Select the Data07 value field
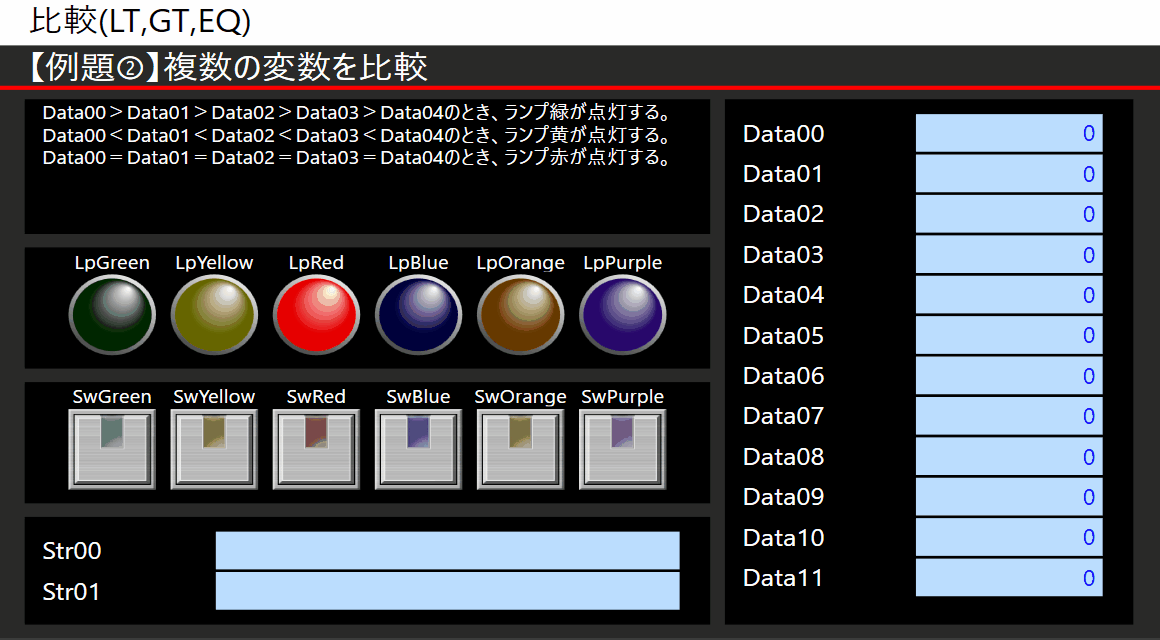The width and height of the screenshot is (1160, 640). point(1009,416)
